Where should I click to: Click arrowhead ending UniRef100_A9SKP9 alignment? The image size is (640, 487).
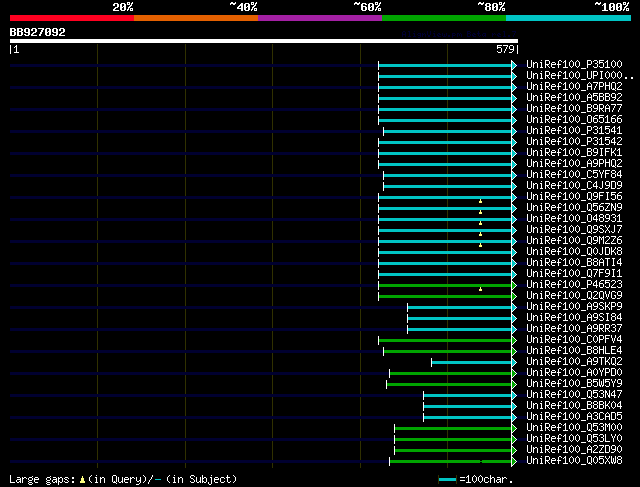click(x=514, y=307)
